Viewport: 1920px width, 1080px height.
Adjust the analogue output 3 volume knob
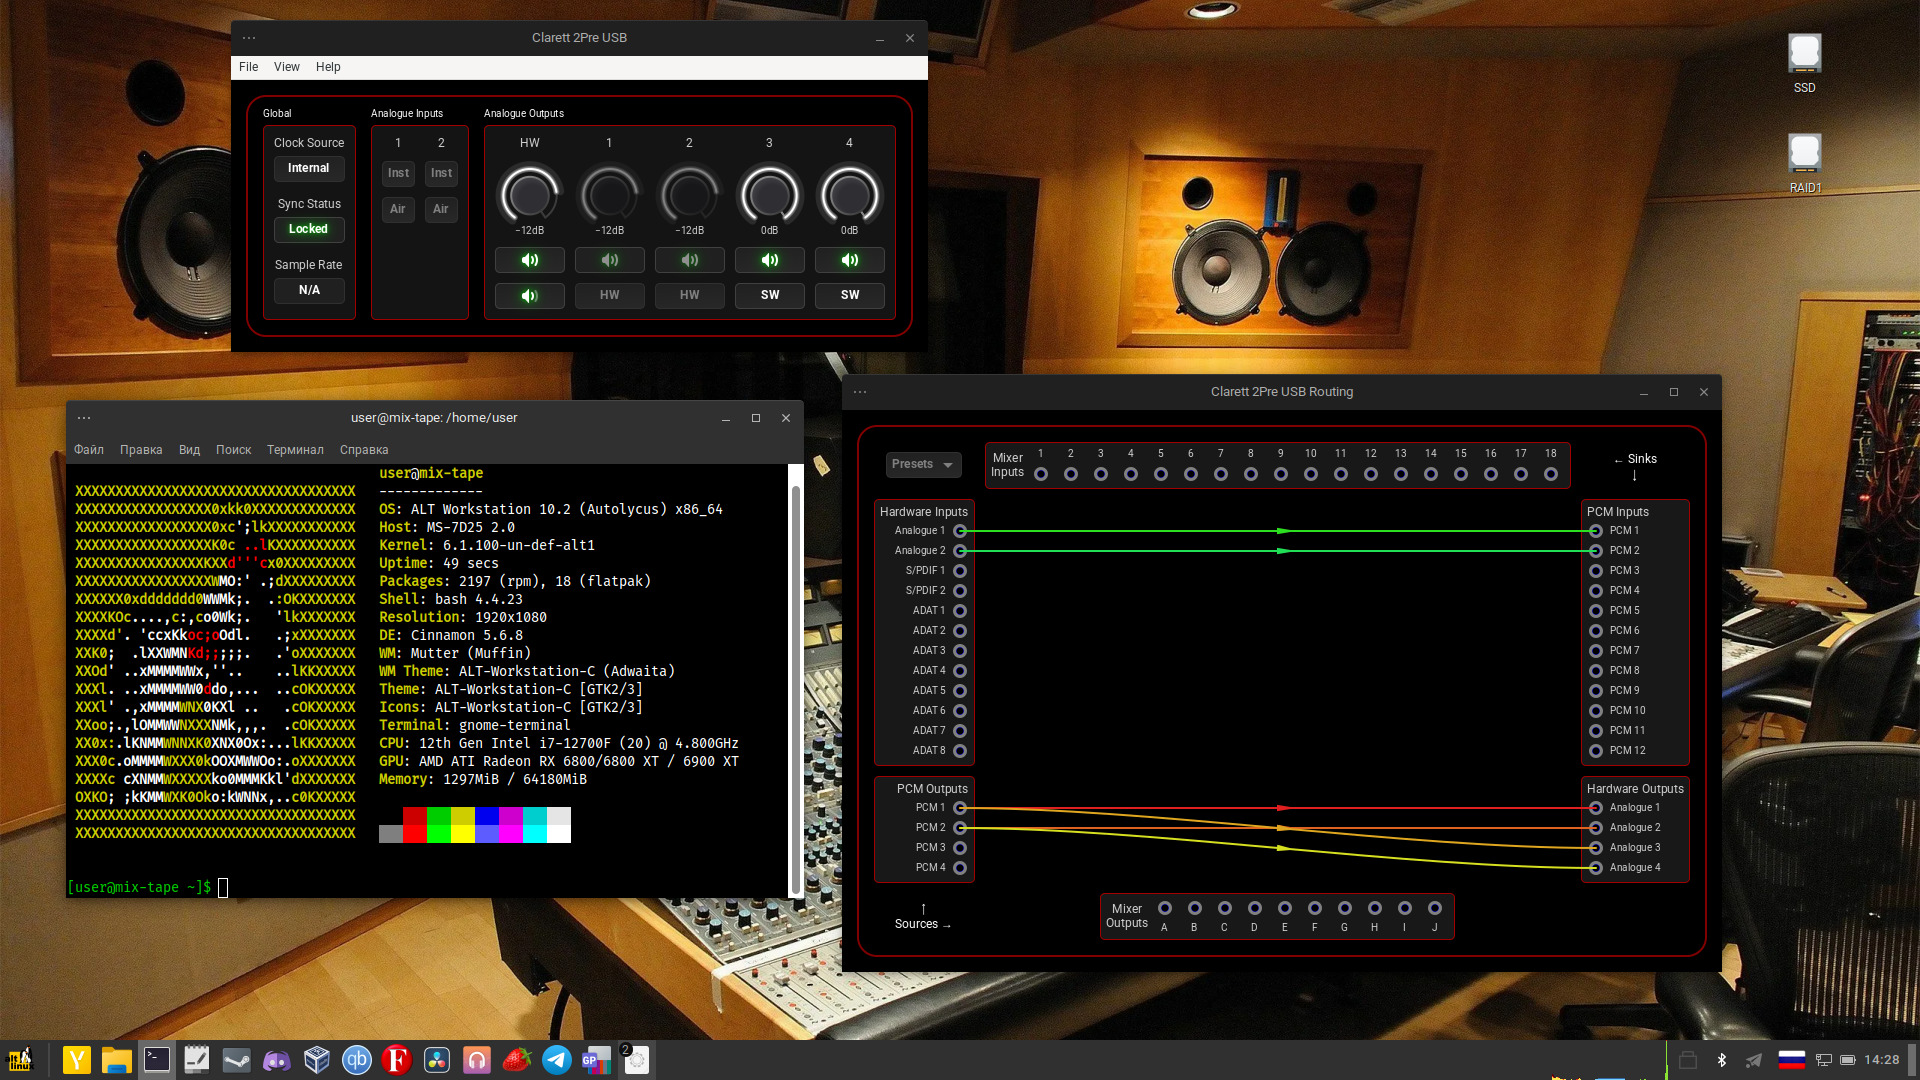coord(770,195)
